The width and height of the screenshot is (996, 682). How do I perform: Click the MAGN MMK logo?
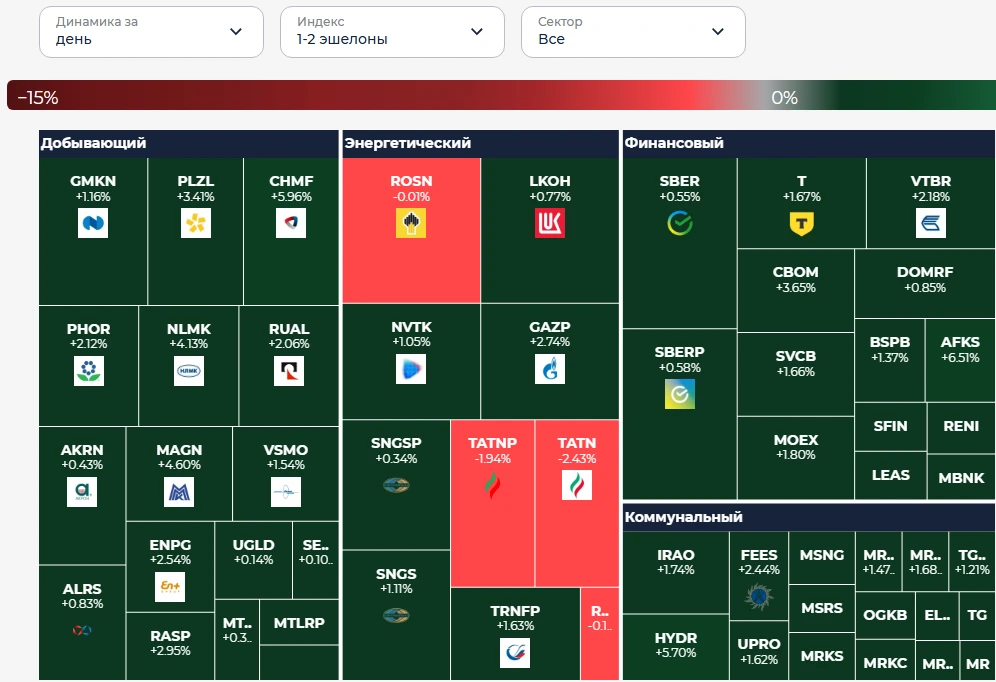coord(179,491)
